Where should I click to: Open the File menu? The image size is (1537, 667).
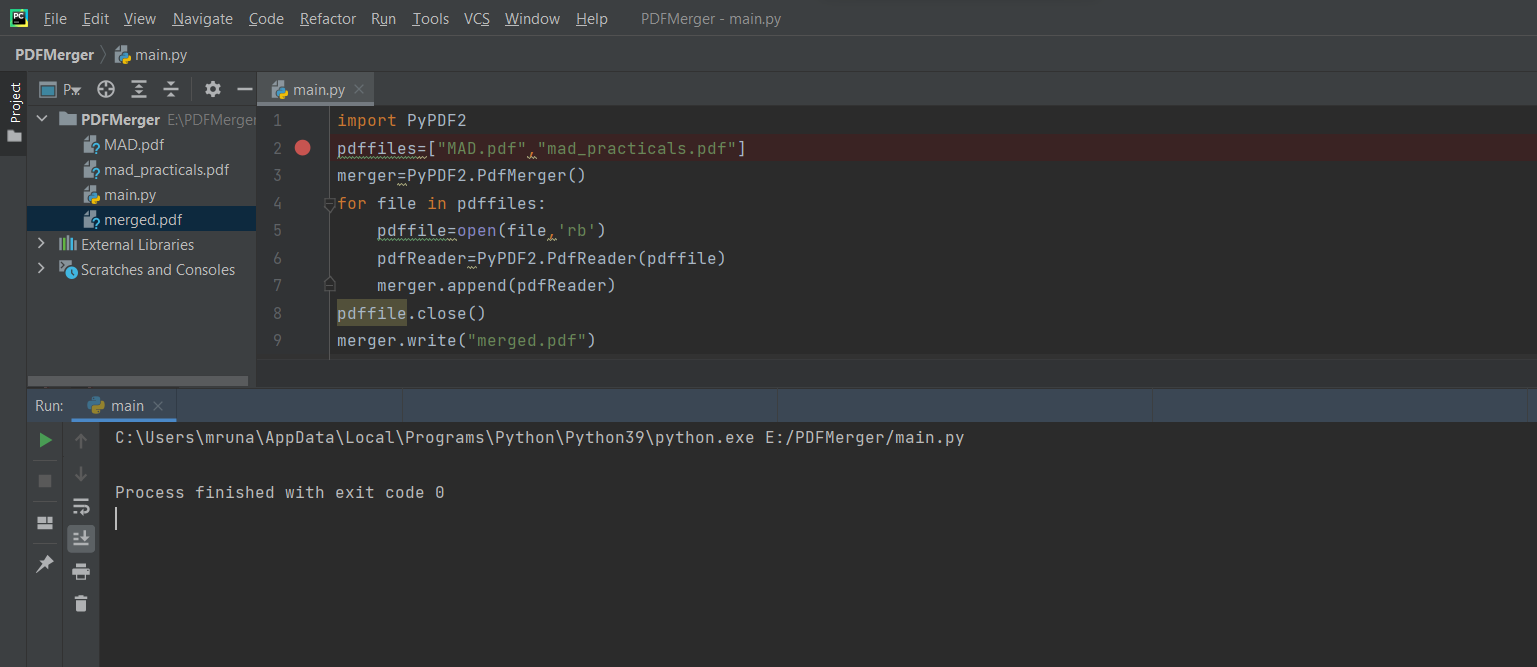(55, 19)
